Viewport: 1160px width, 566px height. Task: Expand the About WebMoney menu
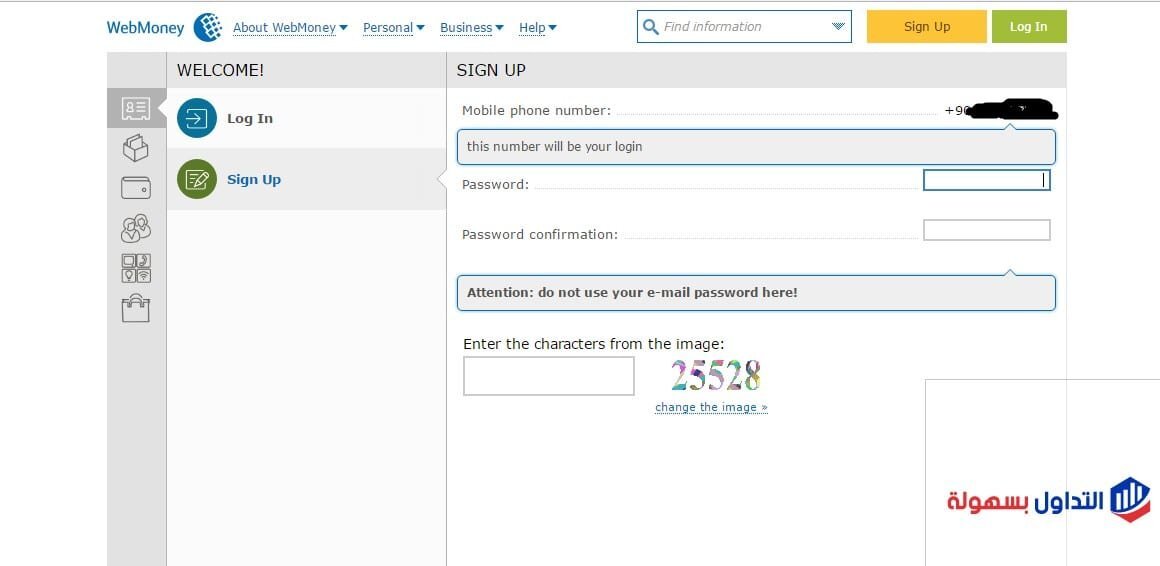pos(290,28)
